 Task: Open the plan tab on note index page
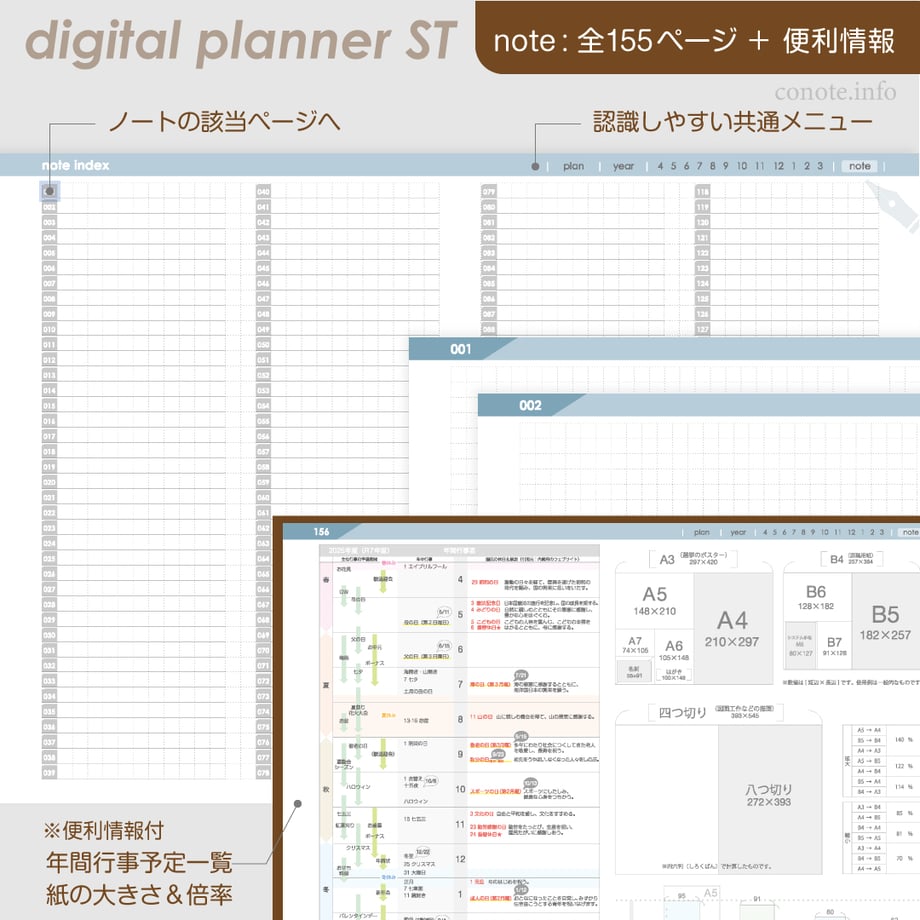pyautogui.click(x=573, y=166)
